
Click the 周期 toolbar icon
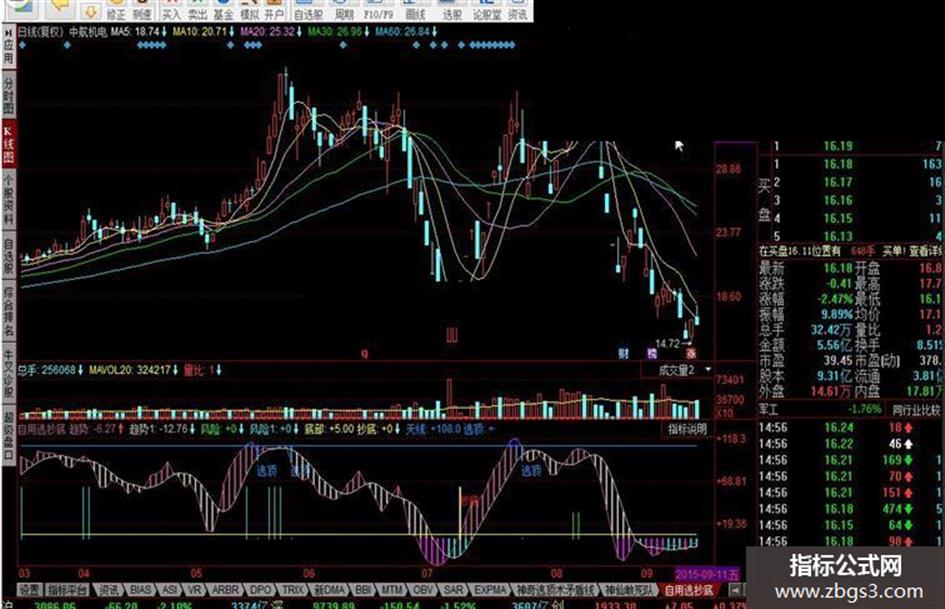(x=344, y=10)
